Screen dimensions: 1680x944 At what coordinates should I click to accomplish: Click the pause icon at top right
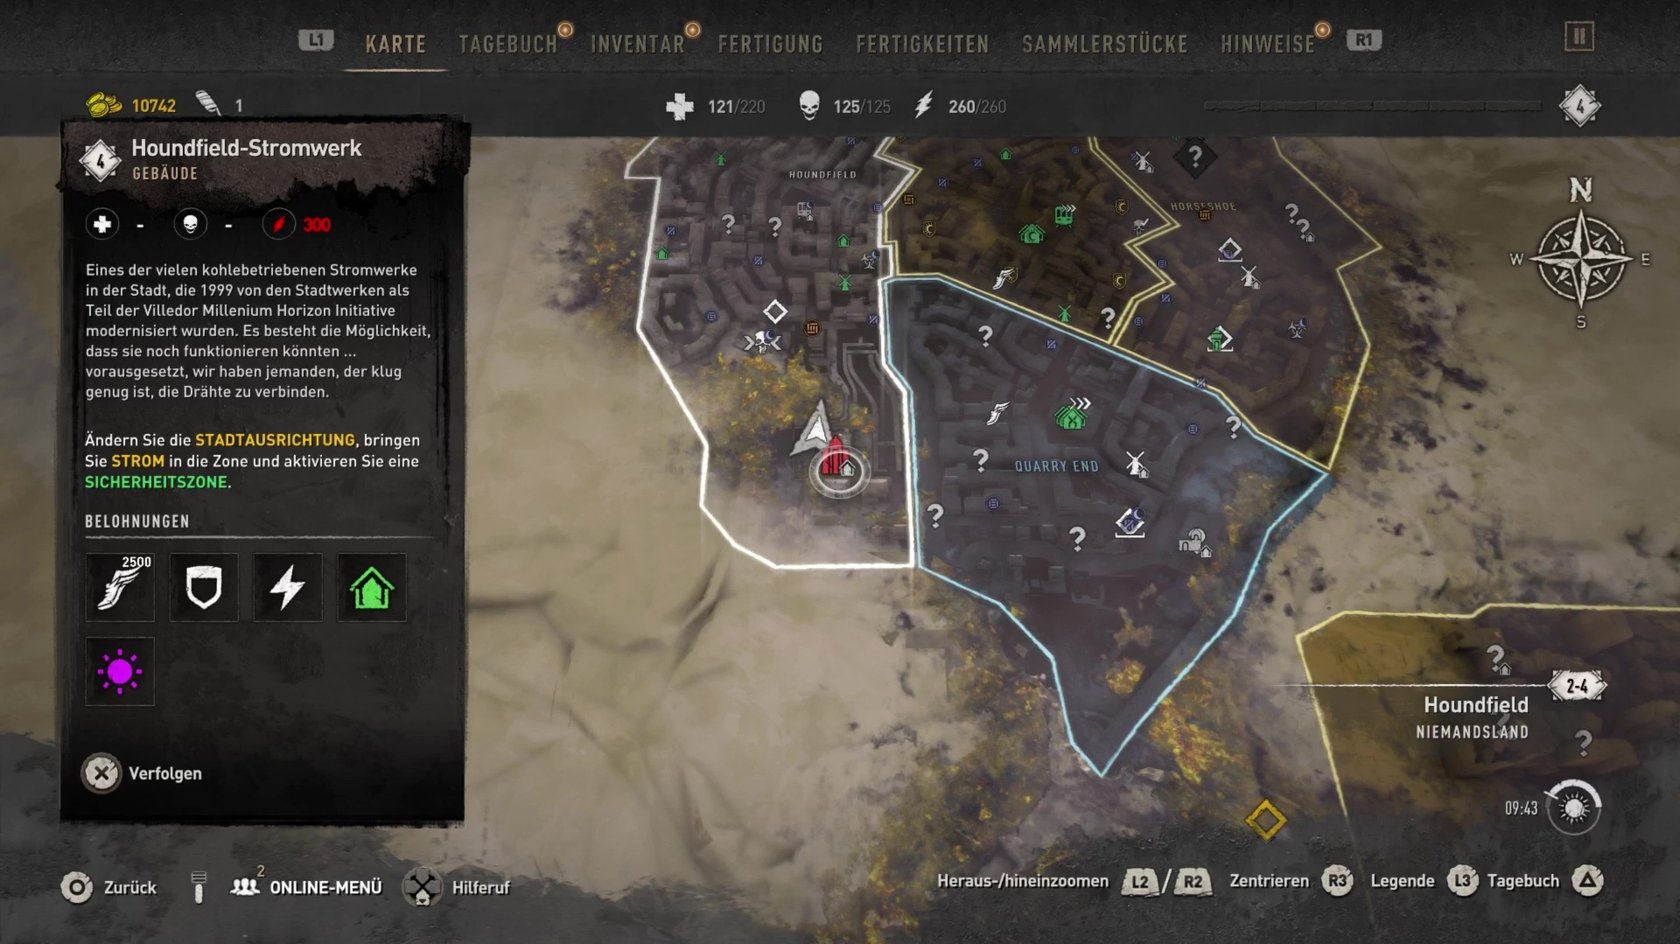(x=1579, y=38)
